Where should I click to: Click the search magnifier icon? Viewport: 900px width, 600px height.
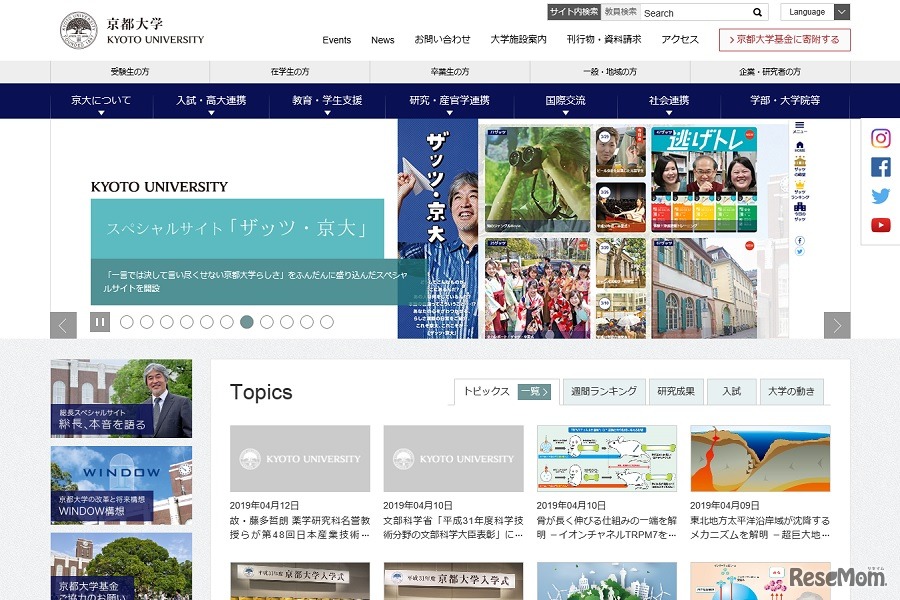coord(757,12)
